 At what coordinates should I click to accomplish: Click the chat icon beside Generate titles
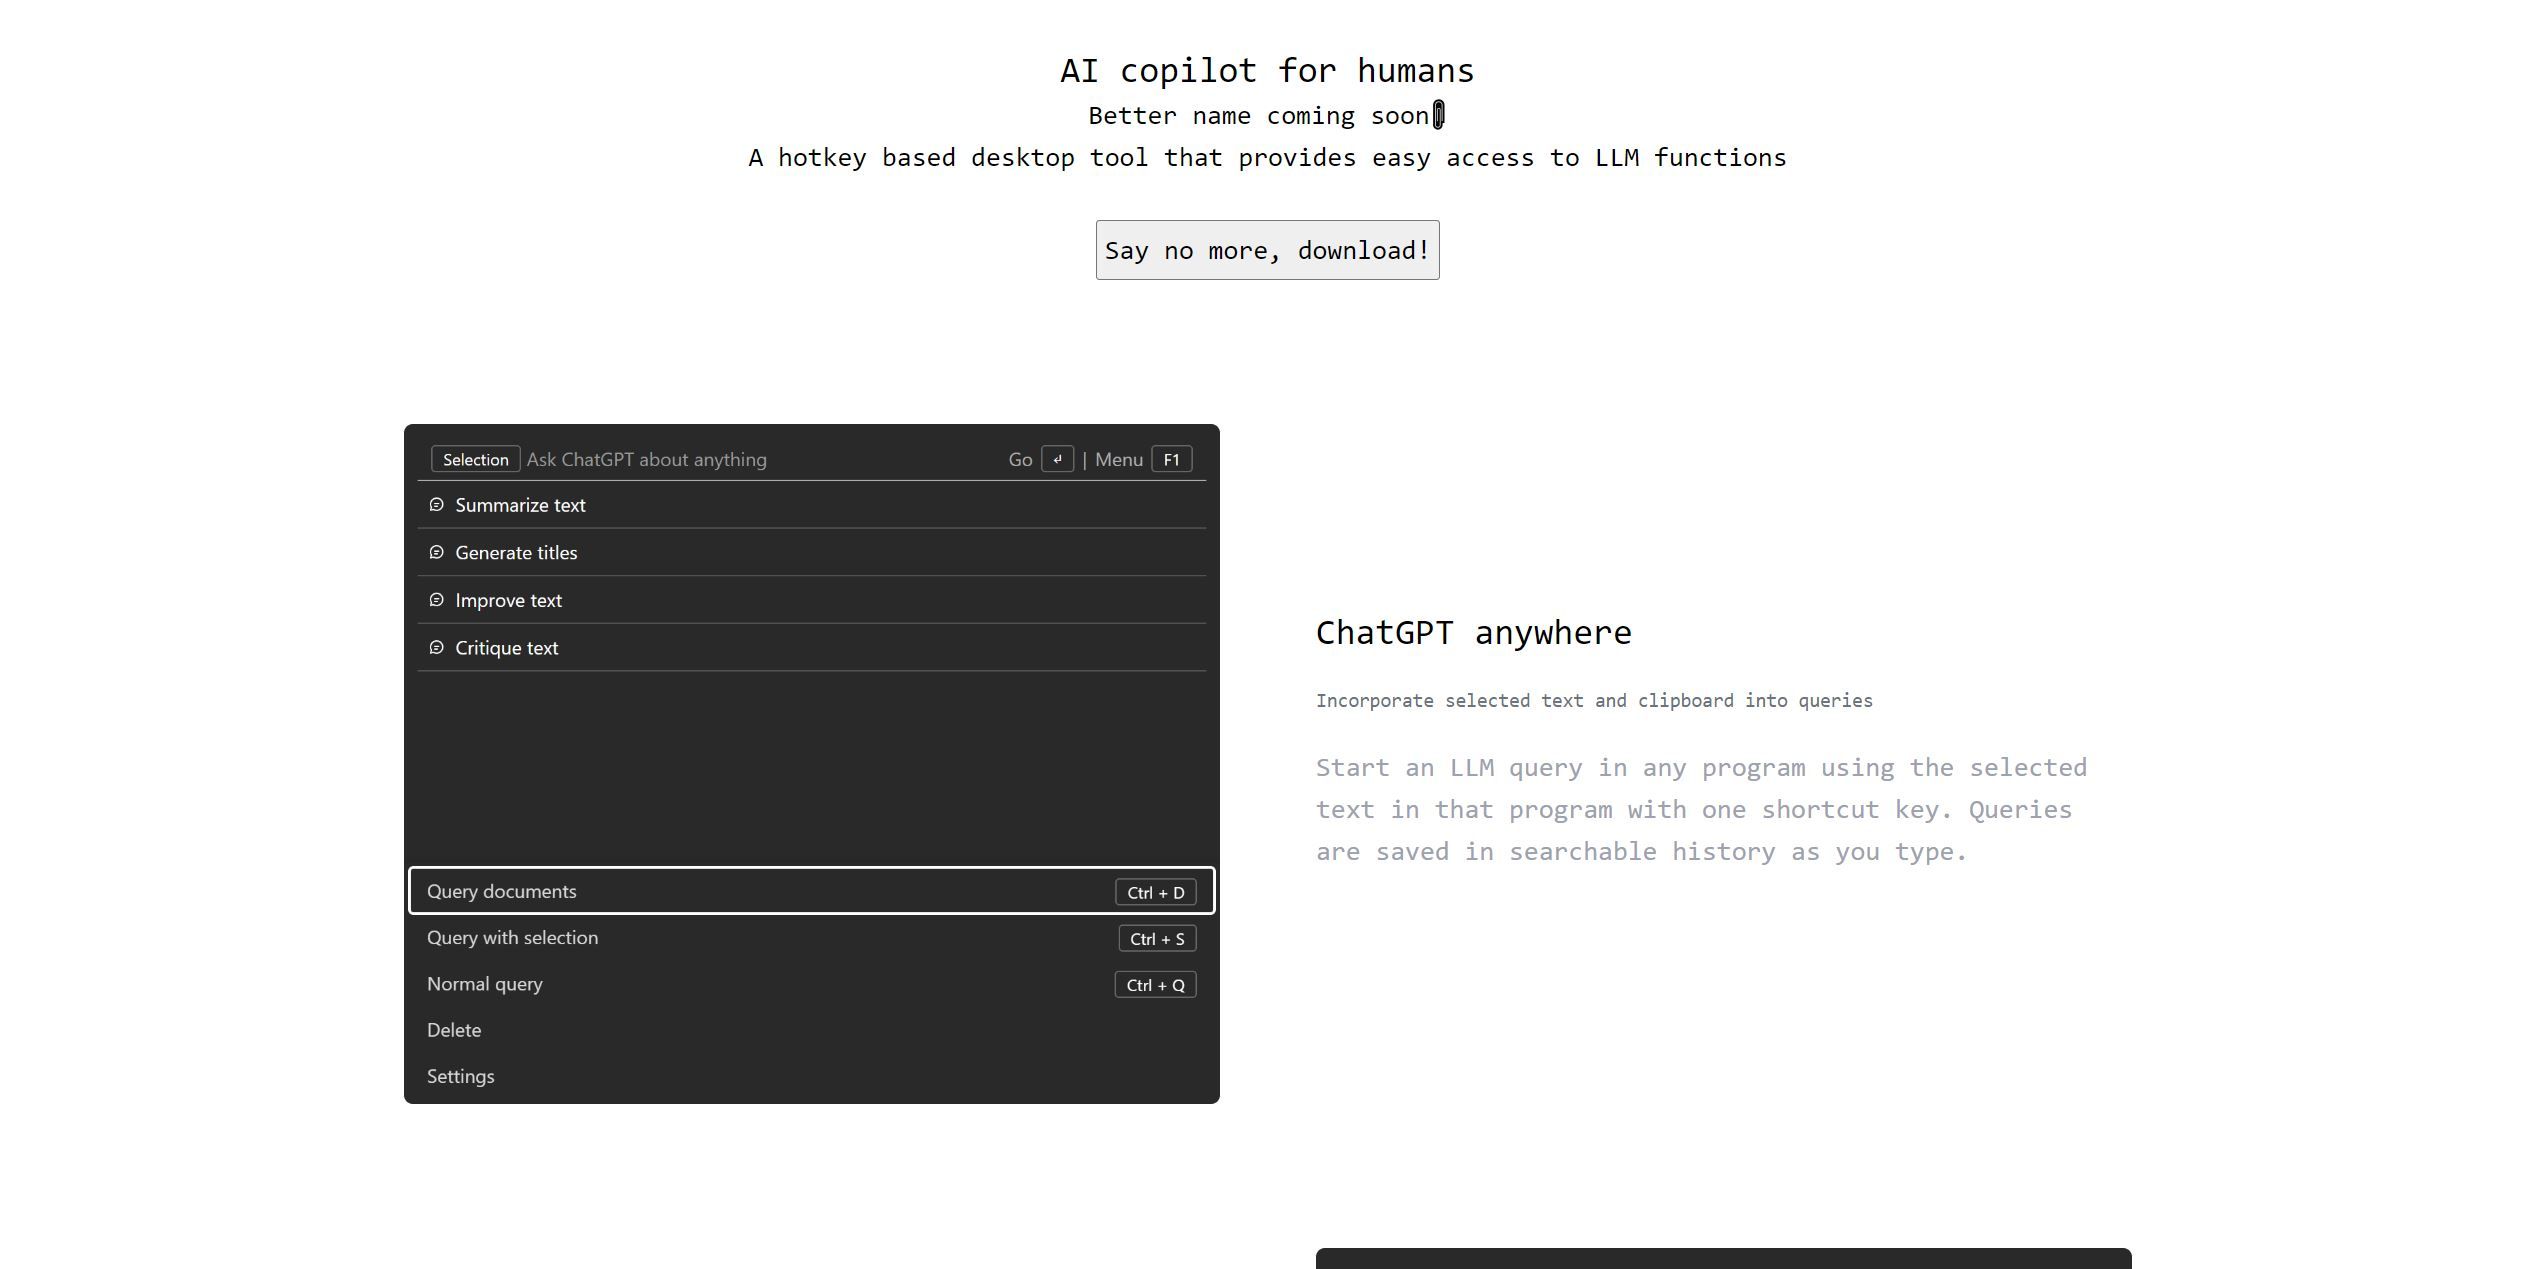click(x=436, y=553)
